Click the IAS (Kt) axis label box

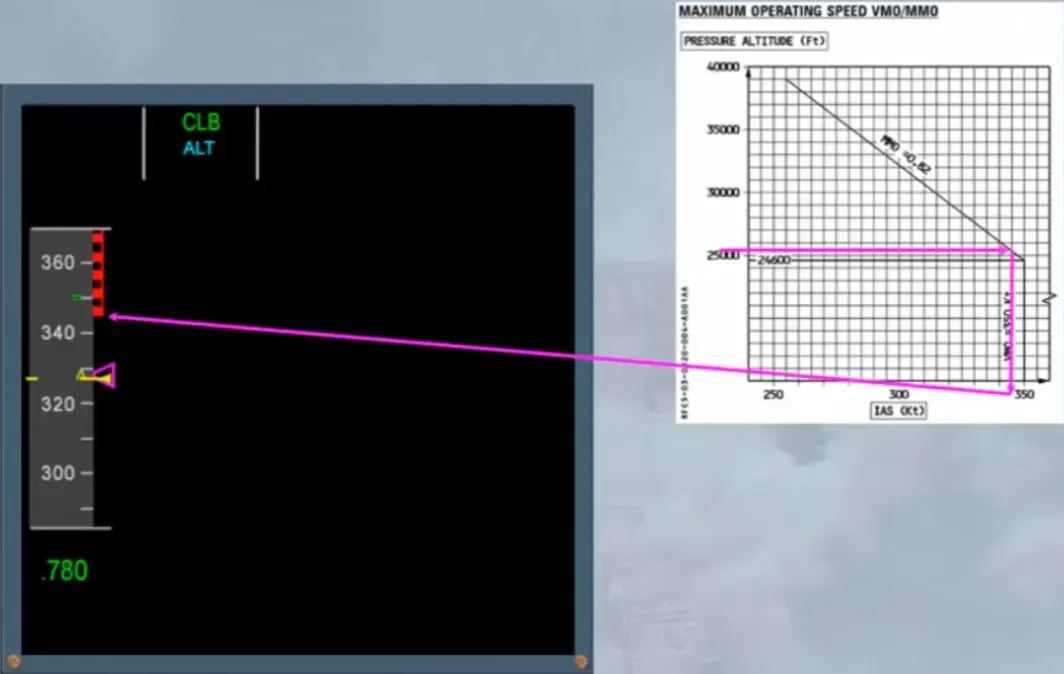(x=898, y=411)
